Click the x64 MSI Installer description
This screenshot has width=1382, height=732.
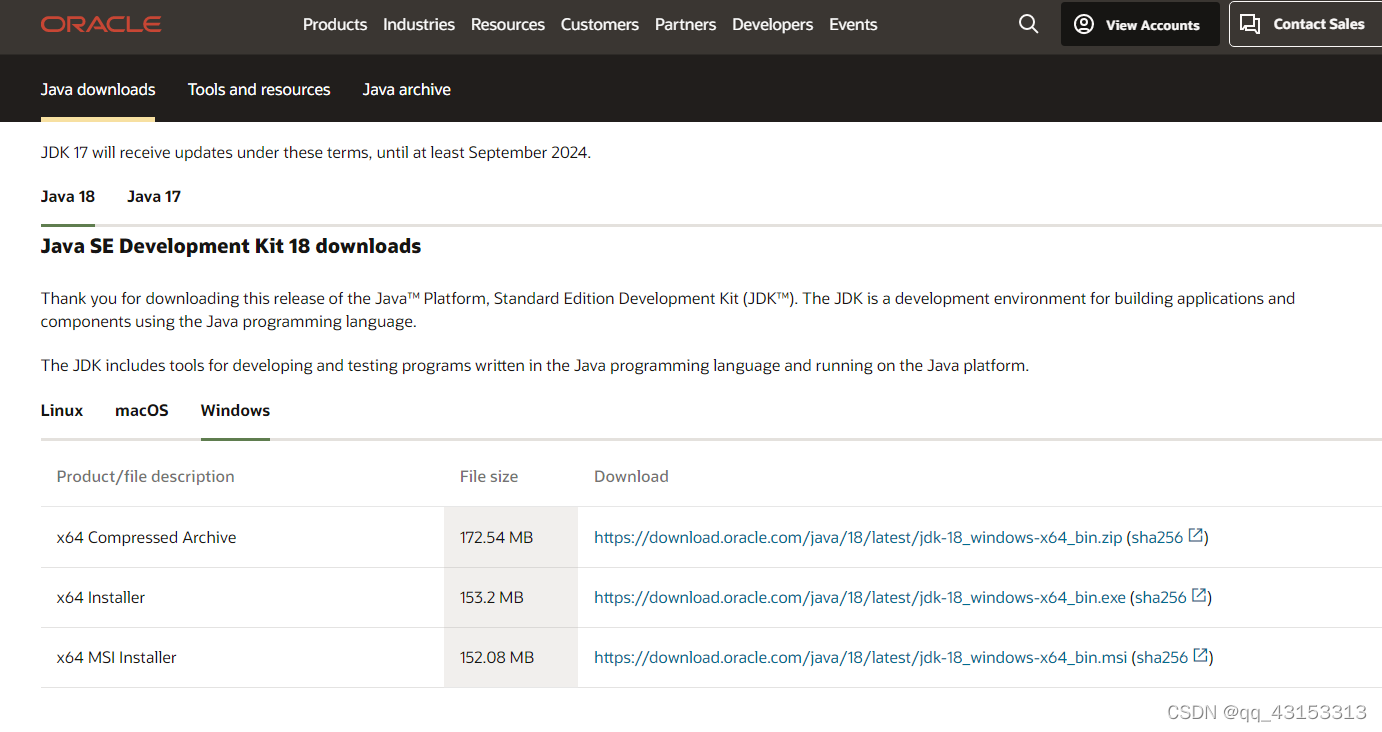point(117,657)
